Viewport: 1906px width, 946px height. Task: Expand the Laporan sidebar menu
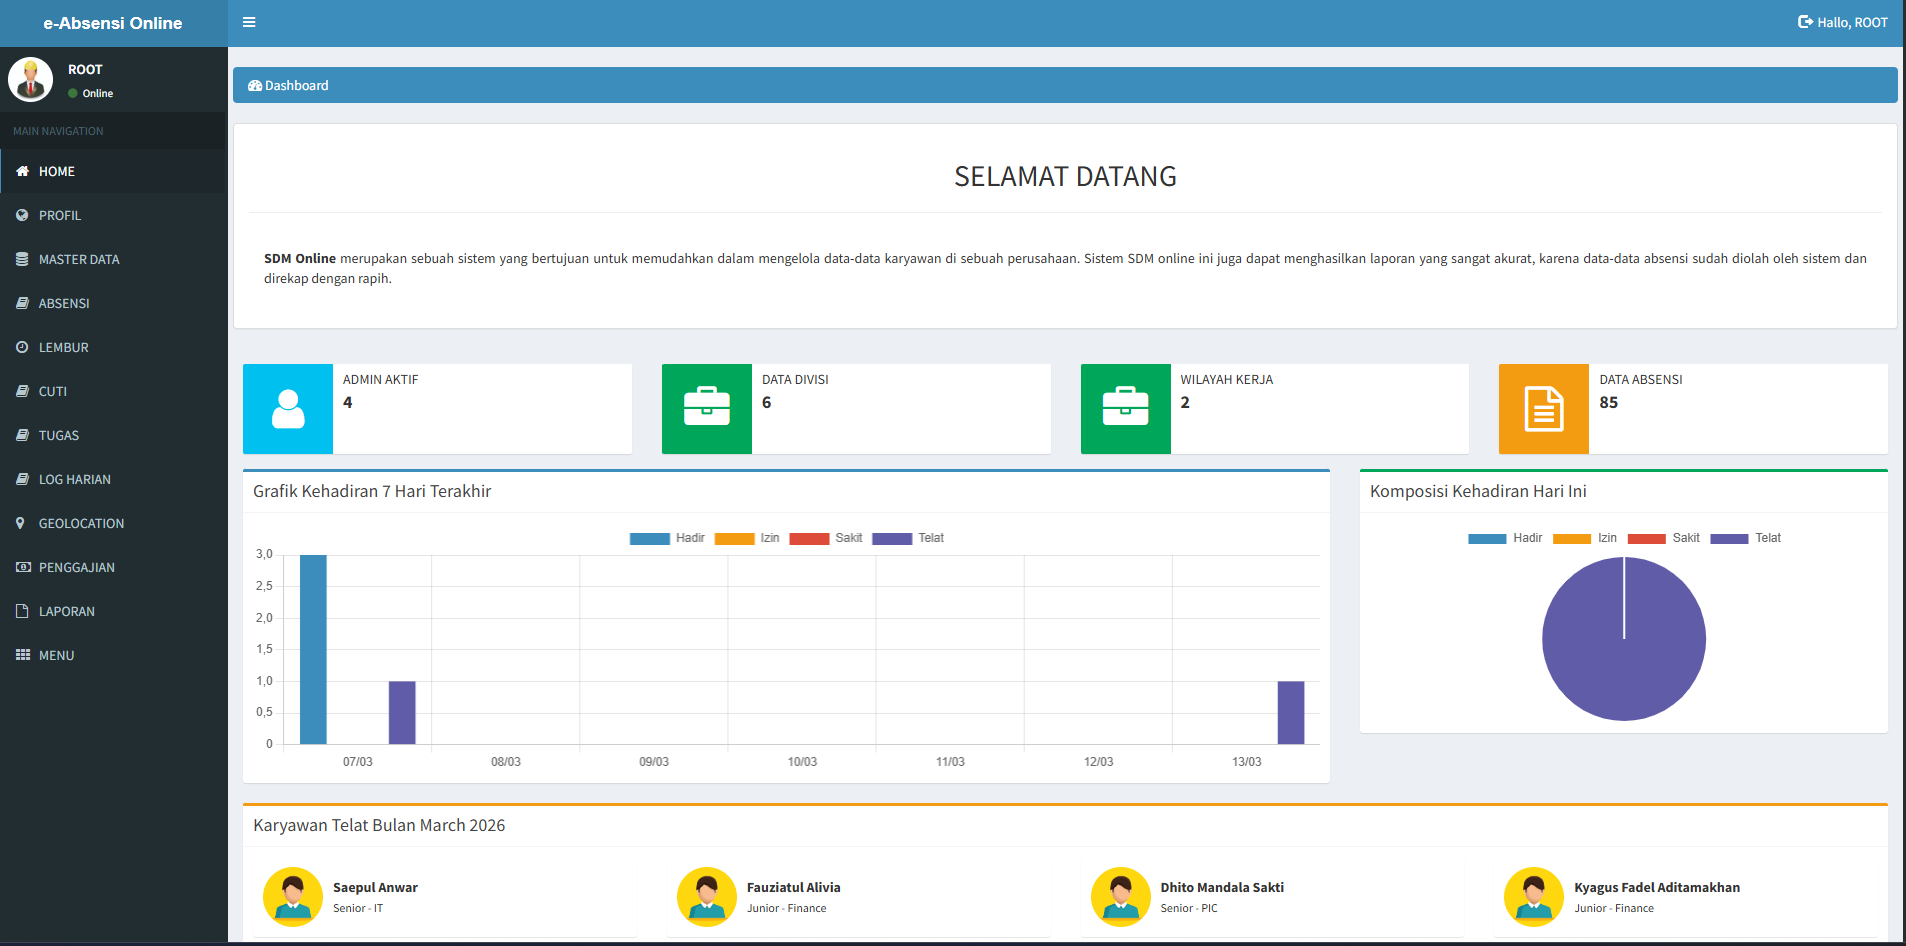pos(67,611)
